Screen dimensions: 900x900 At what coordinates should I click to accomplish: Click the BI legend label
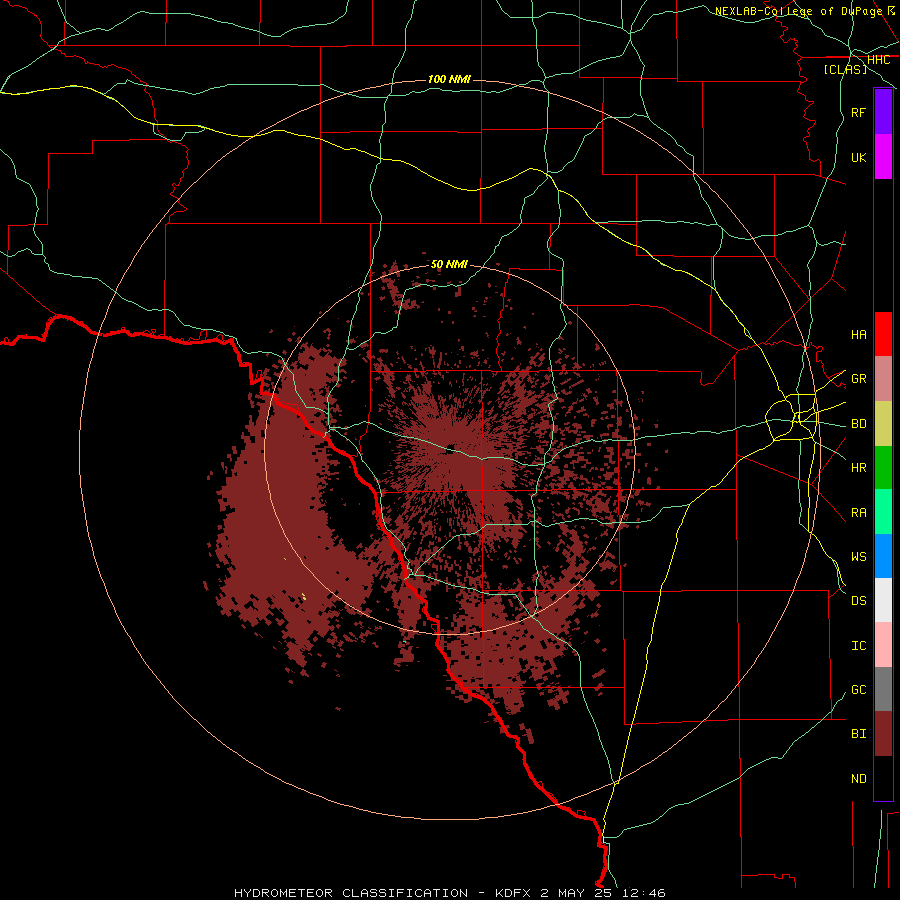tap(858, 734)
